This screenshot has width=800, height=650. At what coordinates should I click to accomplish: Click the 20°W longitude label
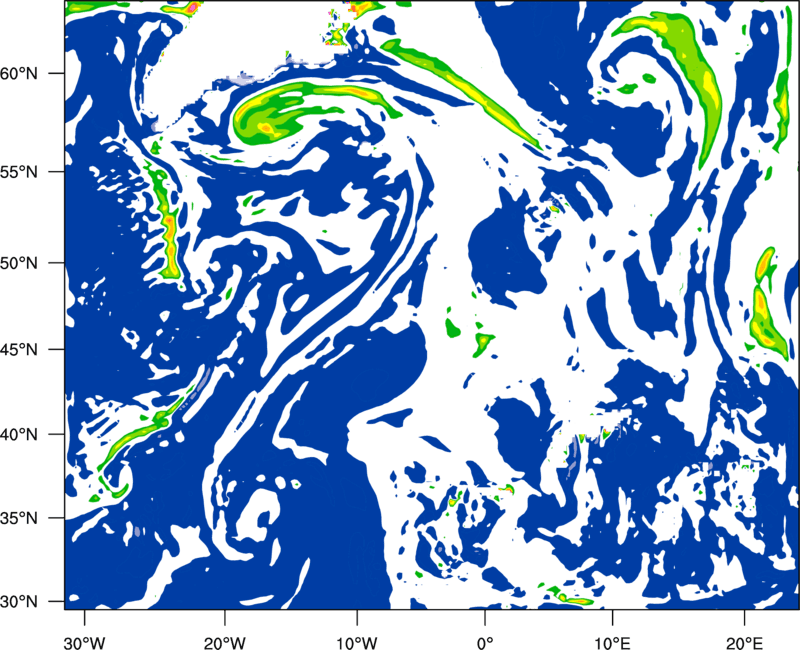tap(225, 642)
